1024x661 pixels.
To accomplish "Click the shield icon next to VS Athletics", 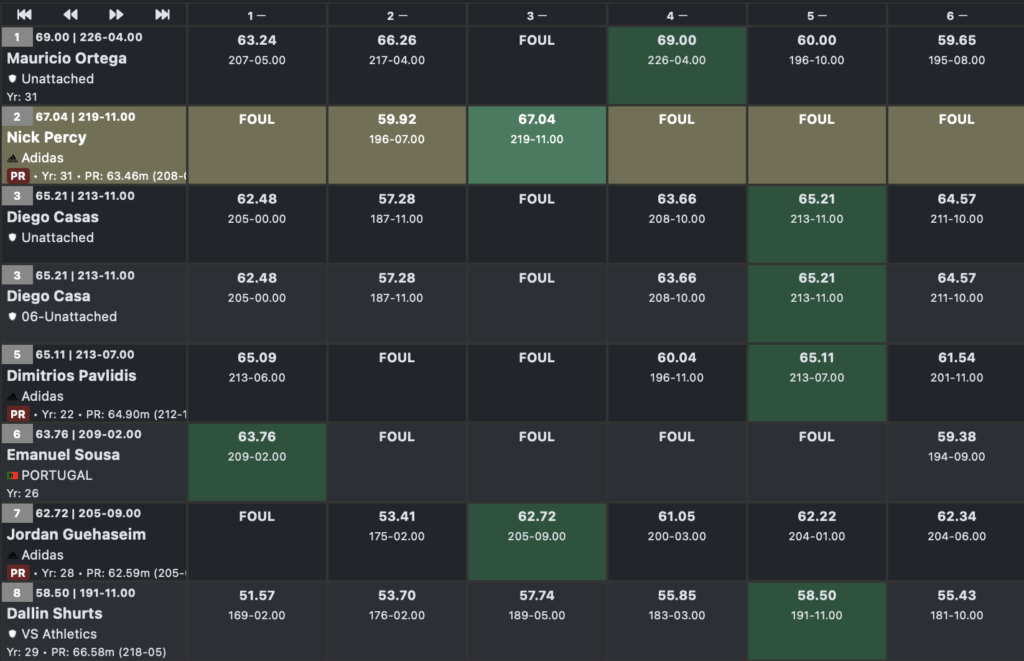I will click(x=12, y=634).
